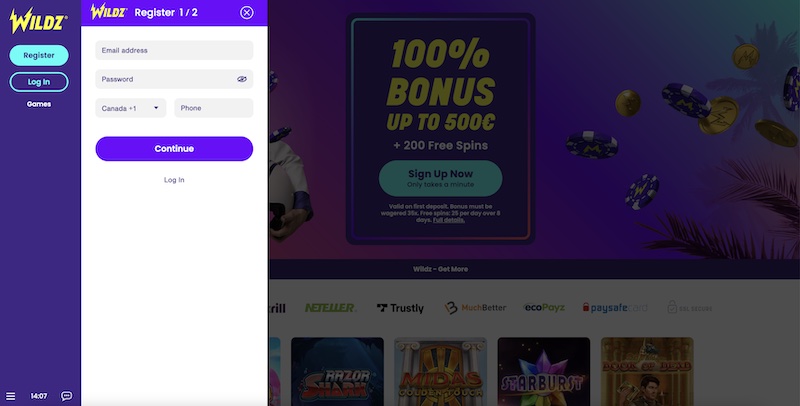Click the purple Continue button

pos(174,148)
